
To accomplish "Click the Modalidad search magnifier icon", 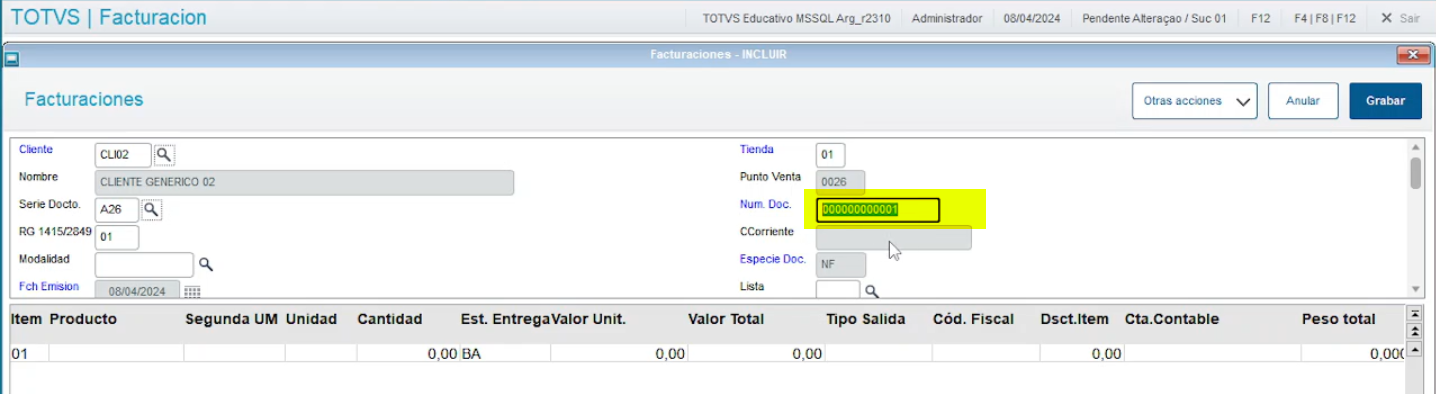I will 205,264.
